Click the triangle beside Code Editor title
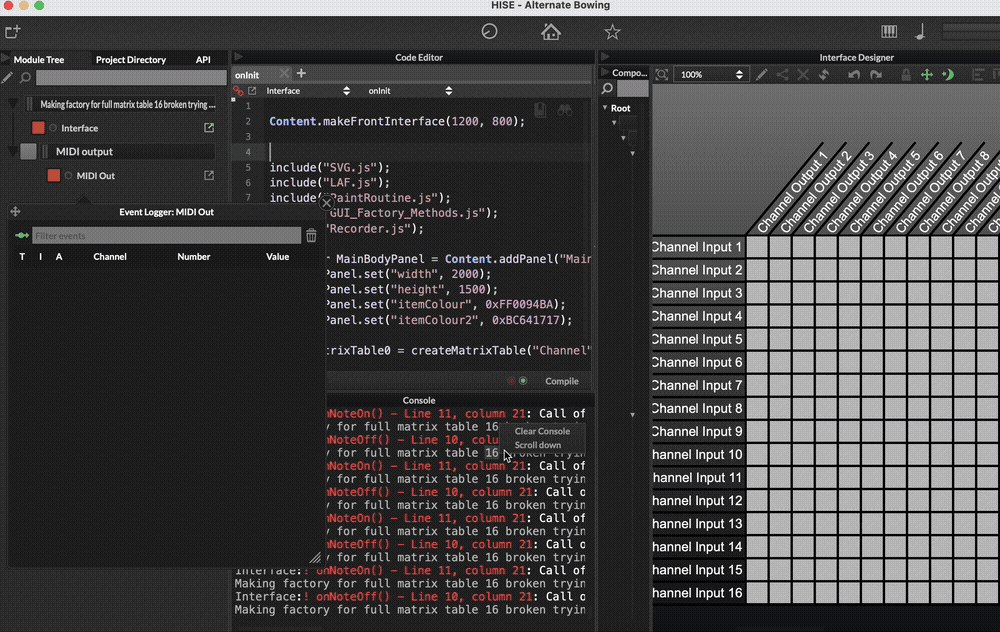This screenshot has height=632, width=1000. (239, 57)
